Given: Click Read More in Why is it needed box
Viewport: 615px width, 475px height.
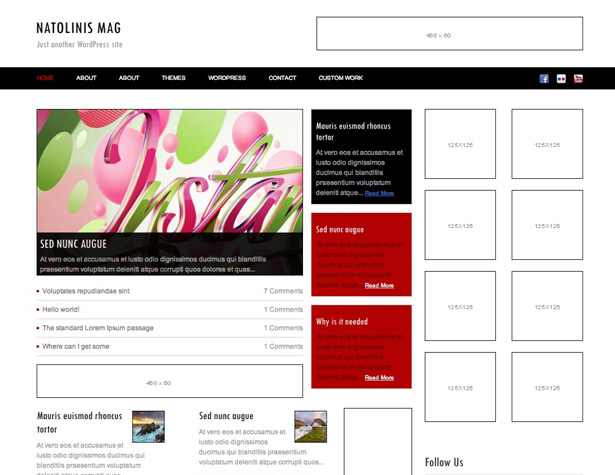Looking at the screenshot, I should (x=379, y=378).
